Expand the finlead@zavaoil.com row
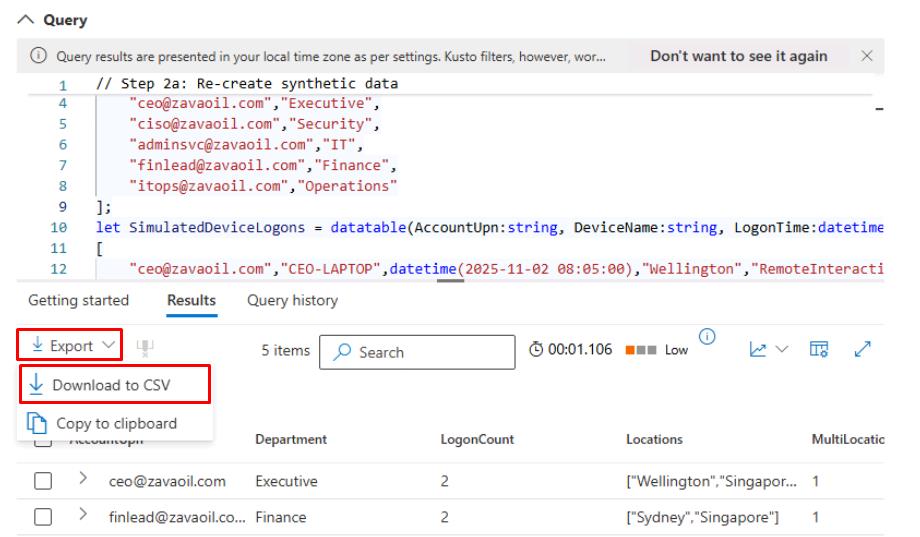Screen dimensions: 920x537 [84, 517]
